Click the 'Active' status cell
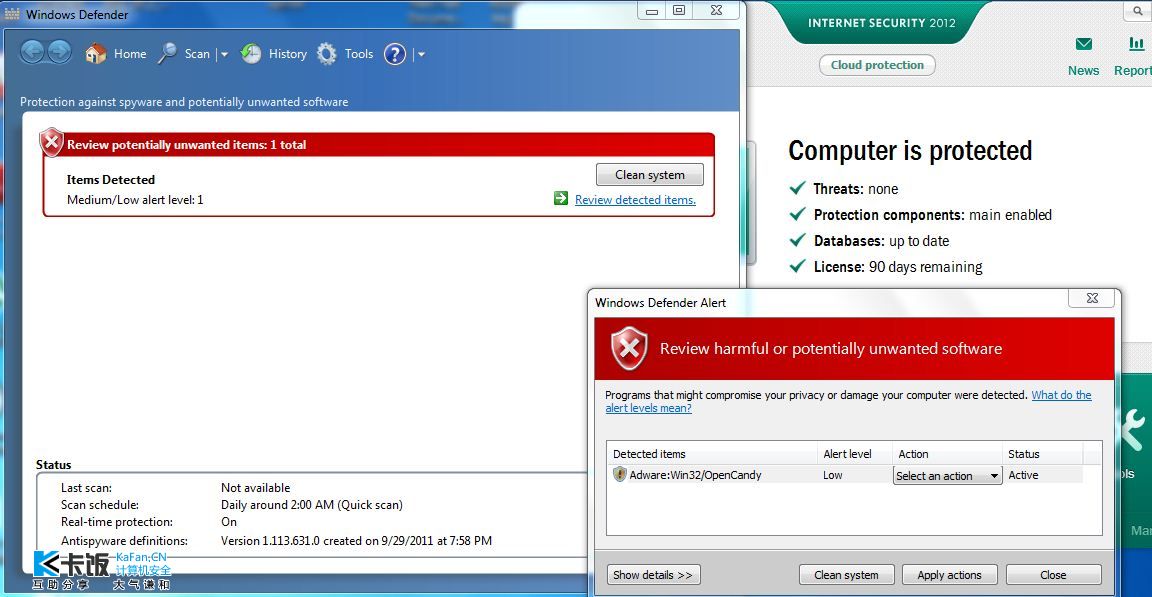This screenshot has height=597, width=1152. (x=1023, y=475)
